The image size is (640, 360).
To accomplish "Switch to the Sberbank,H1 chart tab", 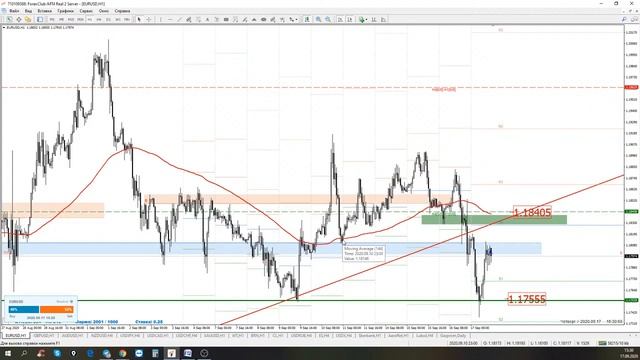I will pos(369,336).
